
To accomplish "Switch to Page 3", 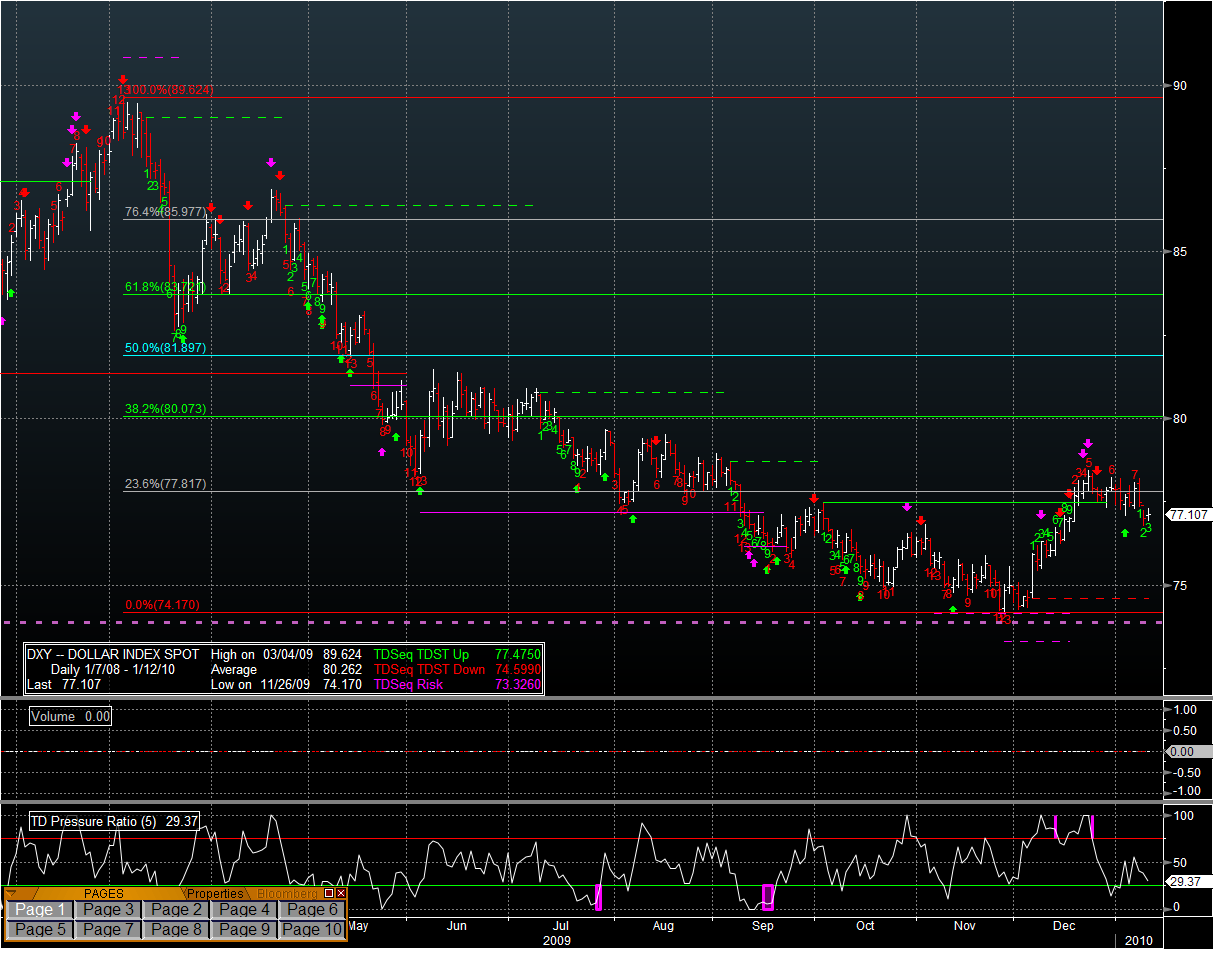I will tap(108, 910).
